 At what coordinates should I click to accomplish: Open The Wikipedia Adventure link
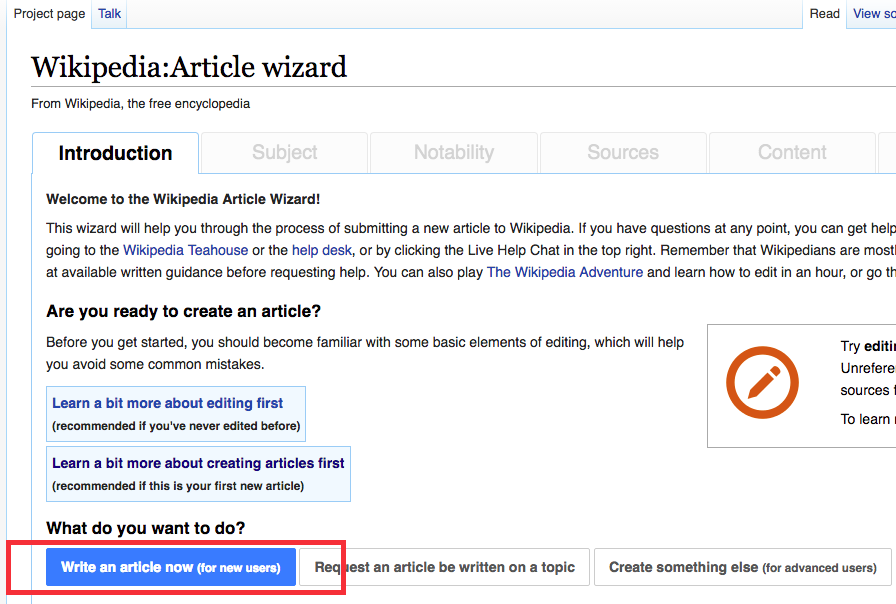tap(565, 272)
